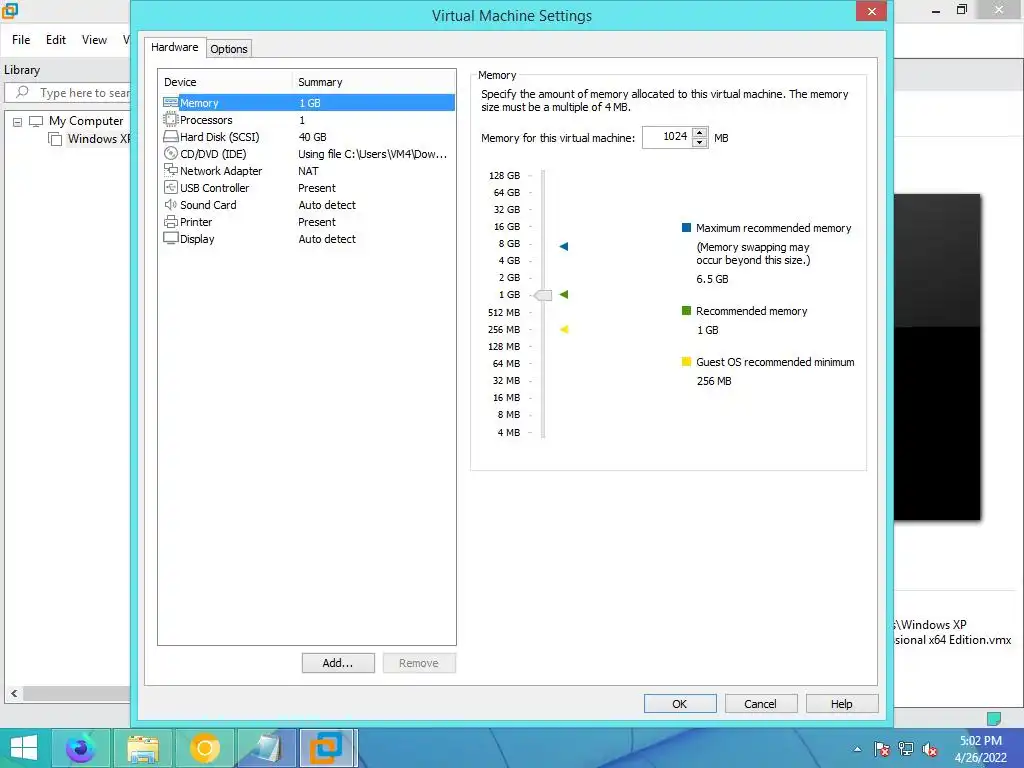1024x768 pixels.
Task: Click the "128 GB" slider label
Action: [504, 175]
